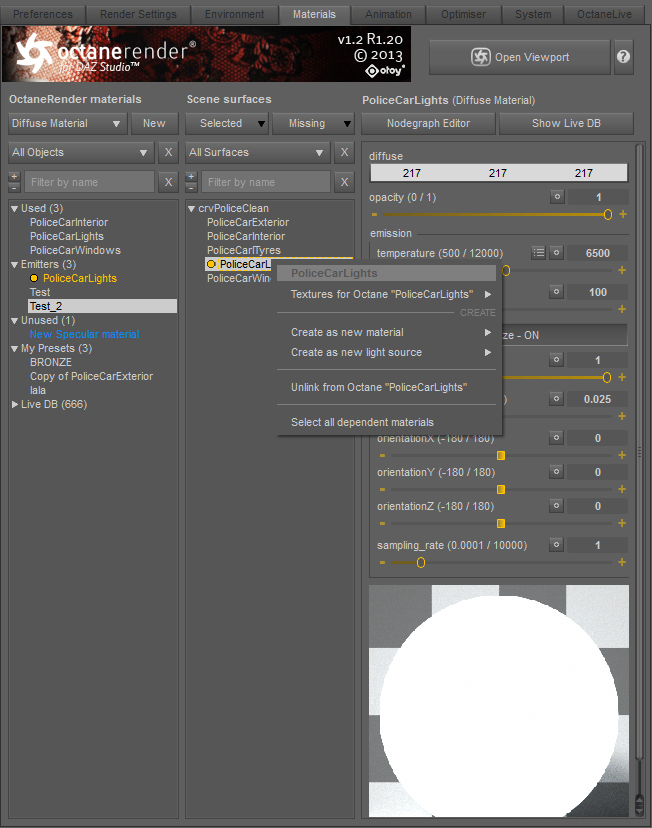This screenshot has height=828, width=652.
Task: Open the help question mark button
Action: 623,57
